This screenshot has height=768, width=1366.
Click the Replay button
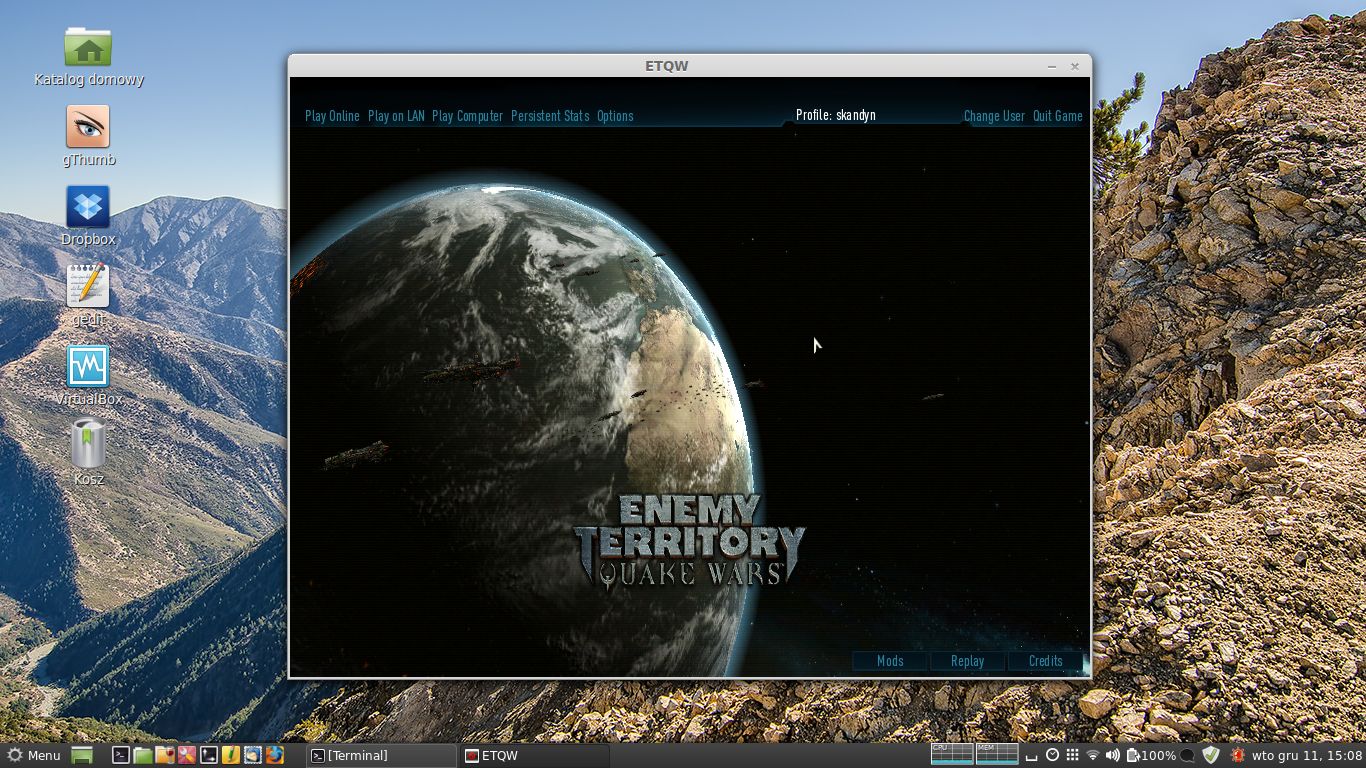(x=967, y=661)
